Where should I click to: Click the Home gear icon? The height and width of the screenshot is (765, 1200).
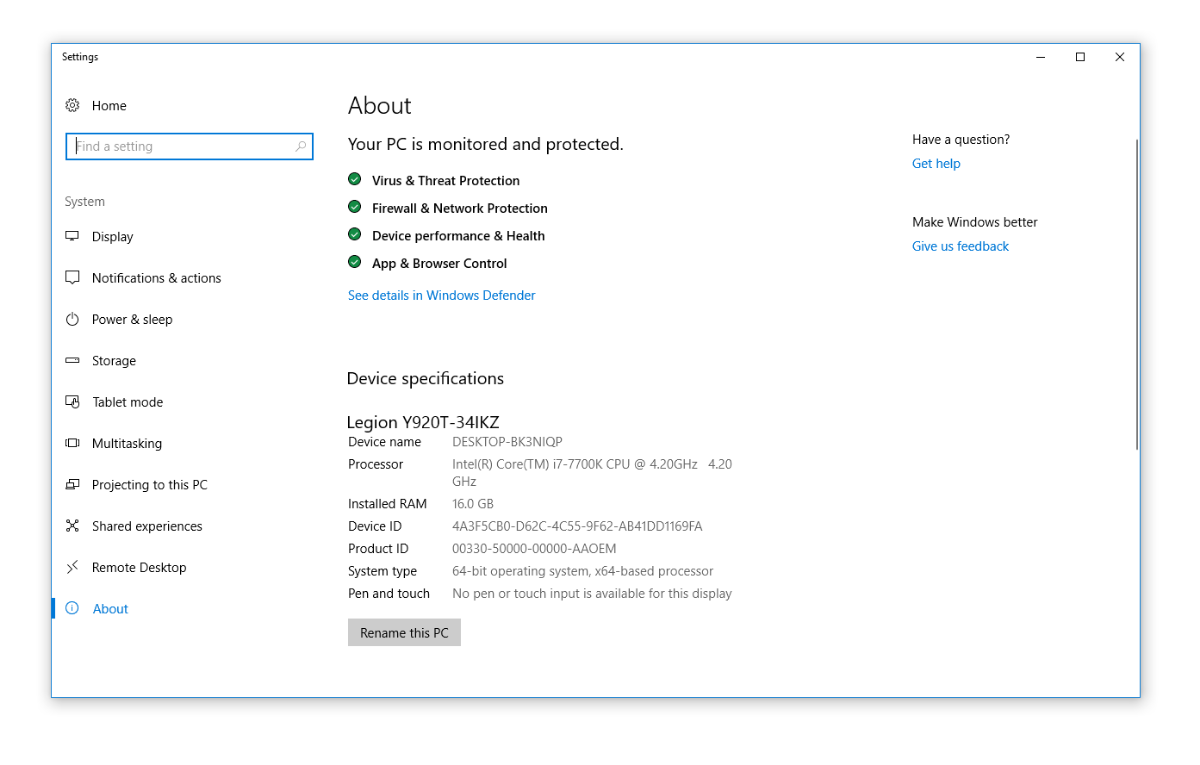click(72, 105)
